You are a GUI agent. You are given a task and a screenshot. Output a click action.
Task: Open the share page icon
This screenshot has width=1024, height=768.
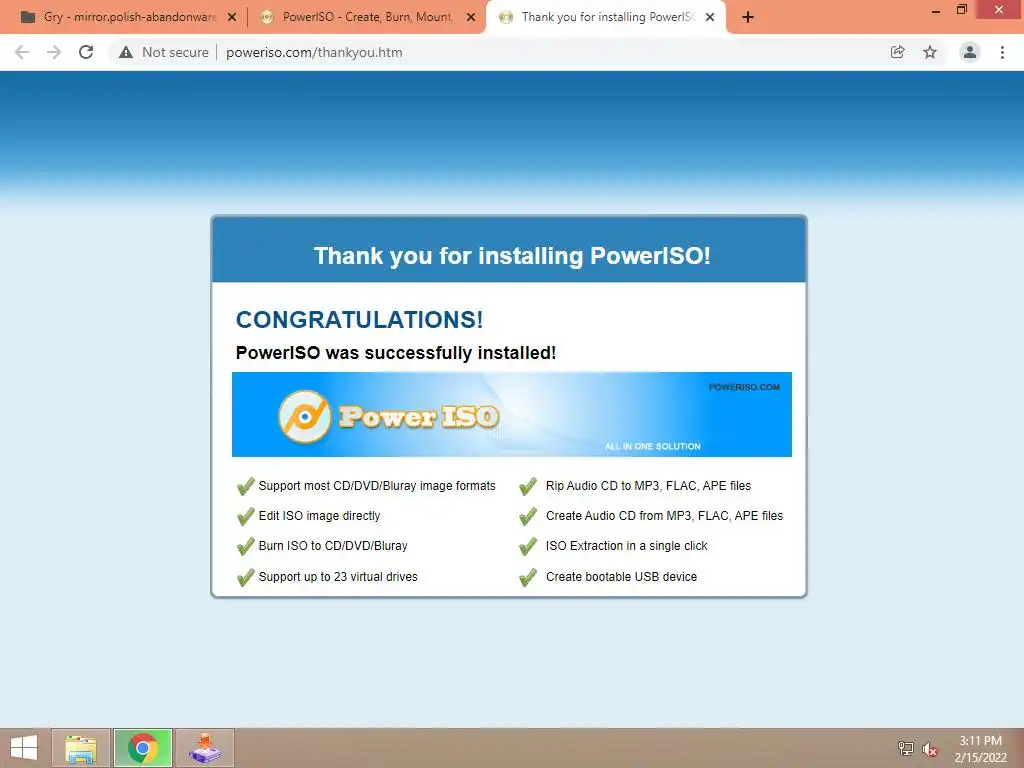pyautogui.click(x=898, y=52)
